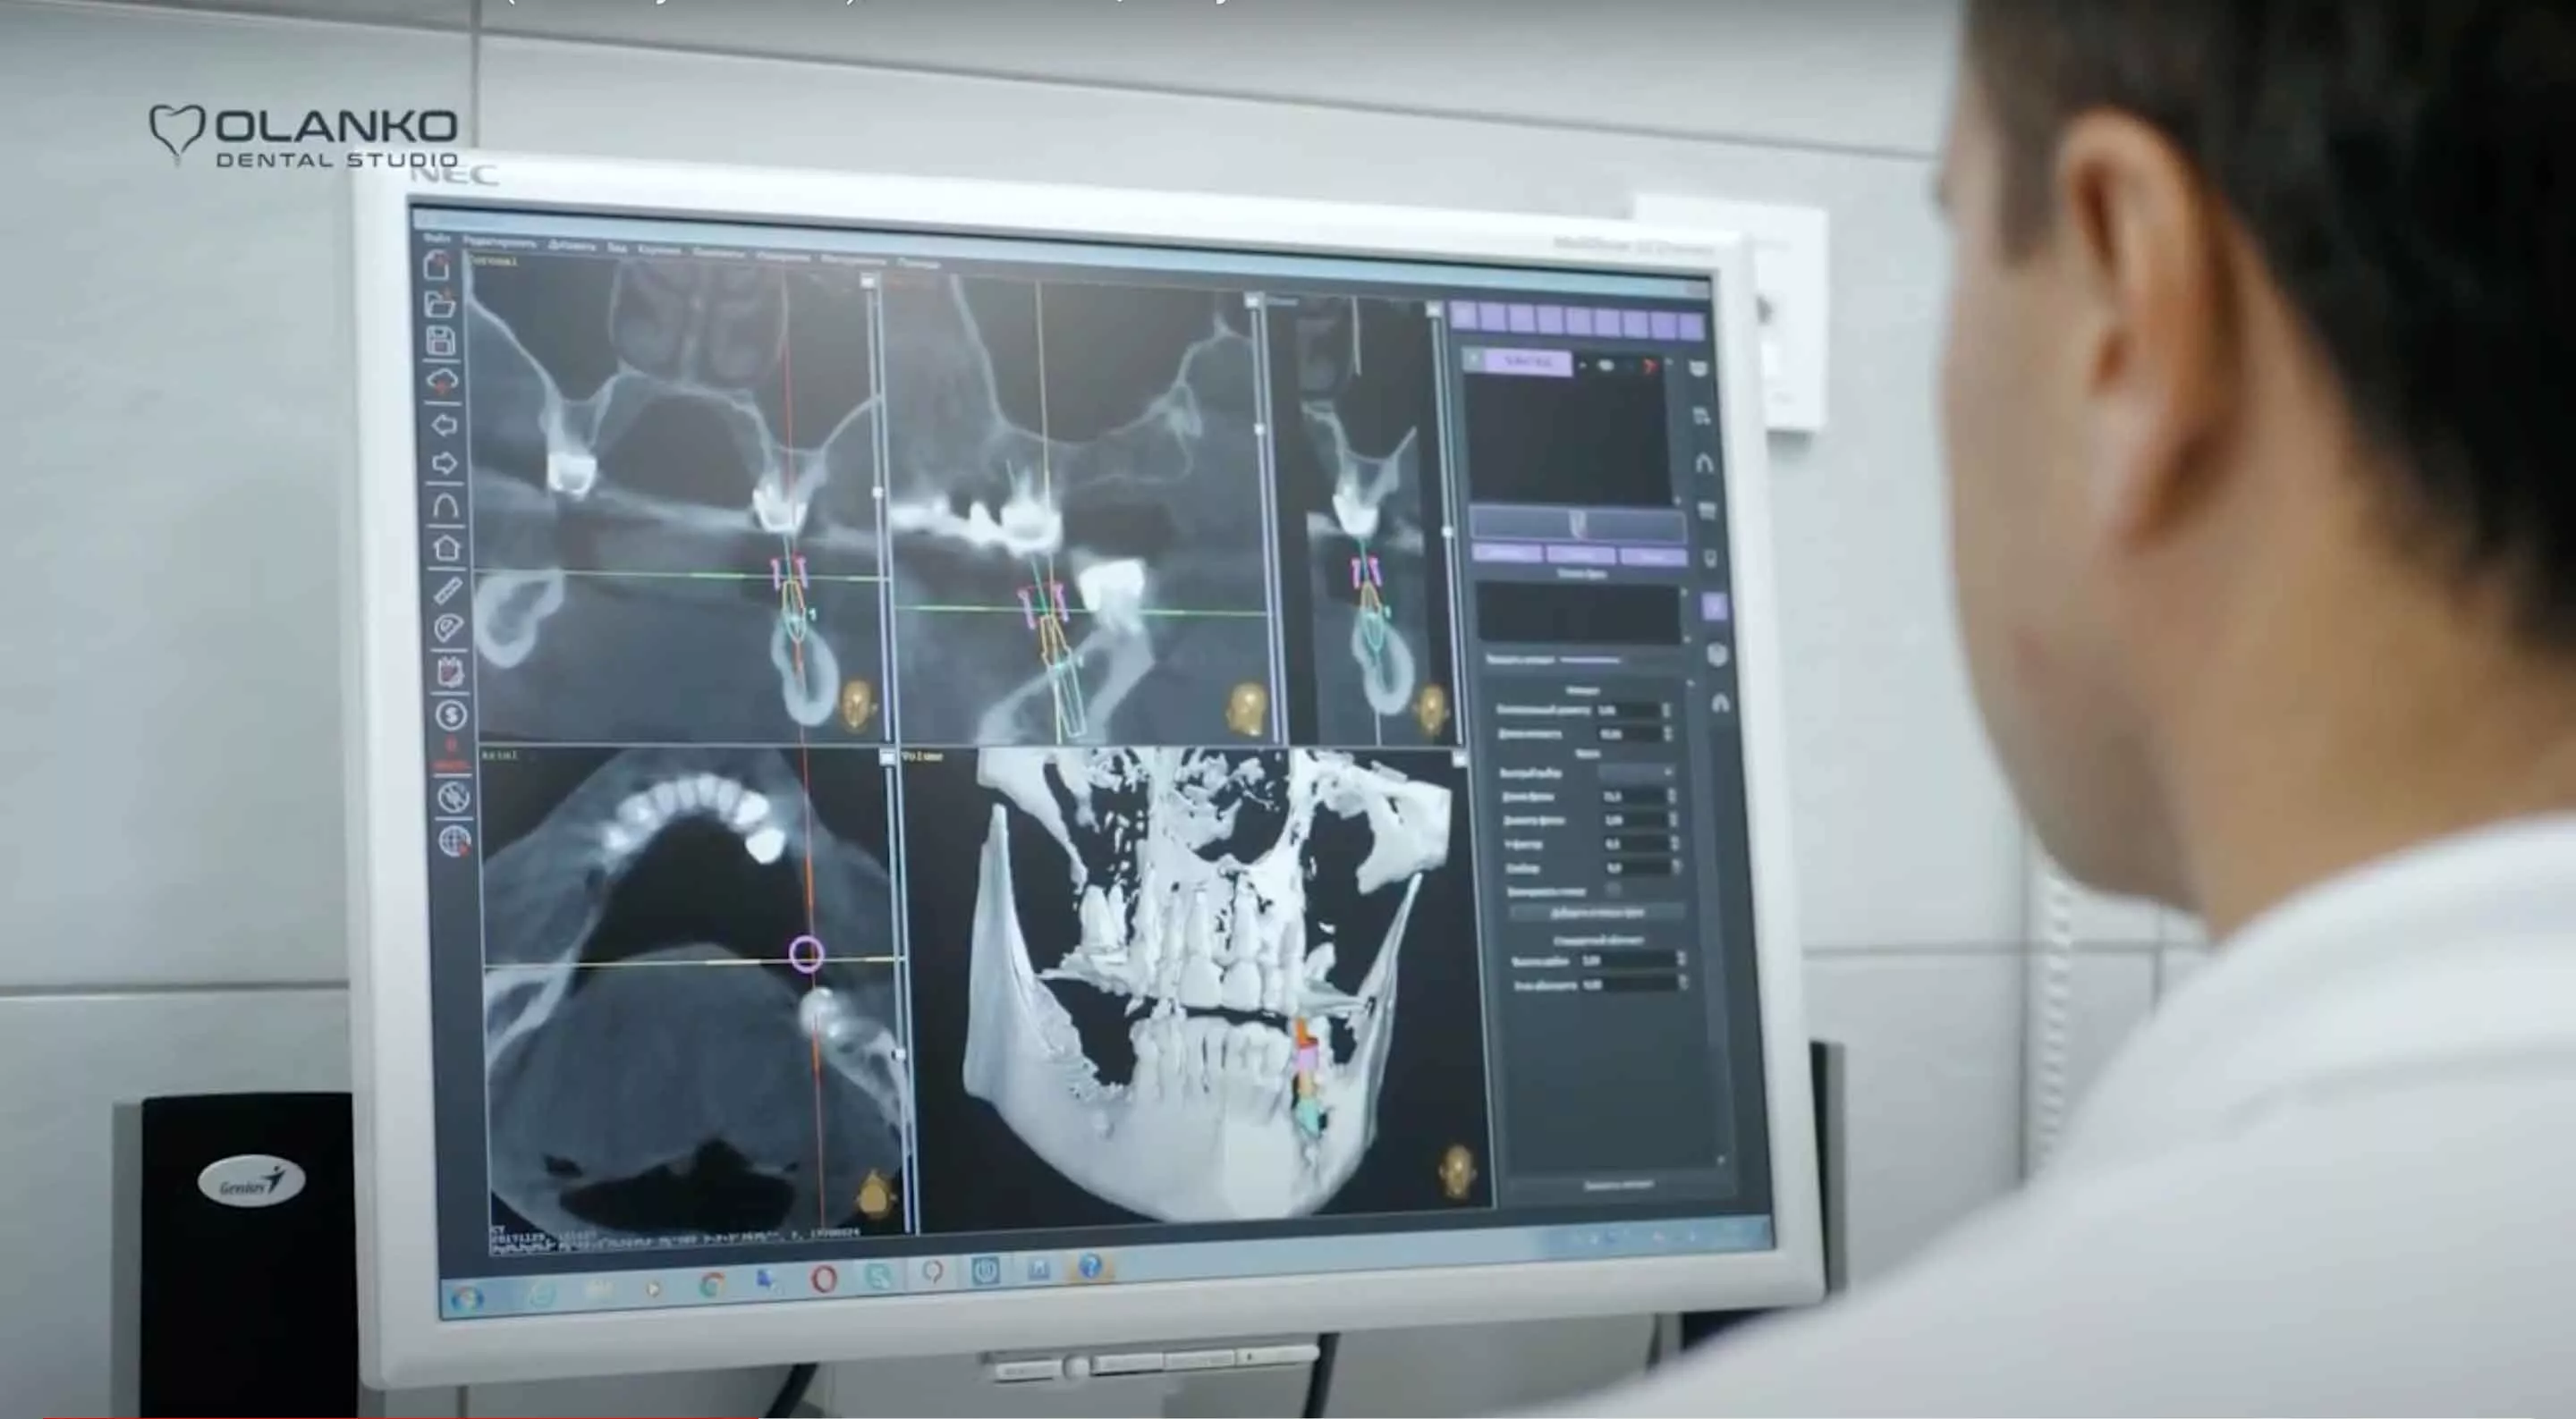Toggle the checkbox in implant parameters panel
The image size is (2576, 1419).
tap(1613, 889)
